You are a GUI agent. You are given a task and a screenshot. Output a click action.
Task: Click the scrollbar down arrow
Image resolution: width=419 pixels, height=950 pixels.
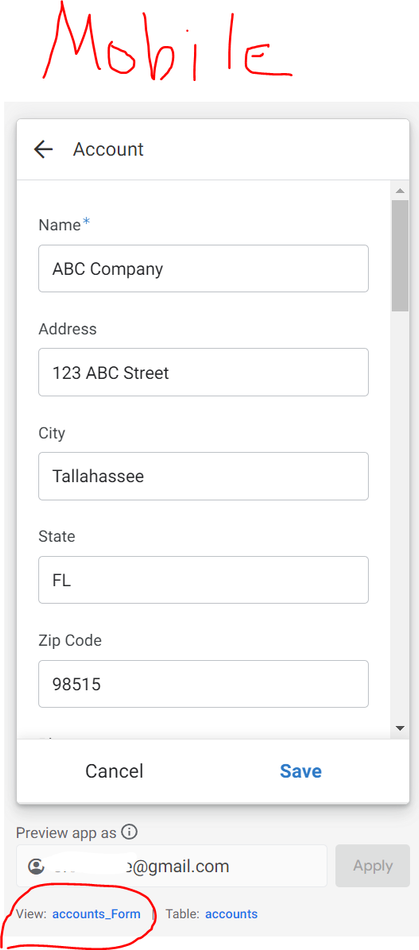400,728
